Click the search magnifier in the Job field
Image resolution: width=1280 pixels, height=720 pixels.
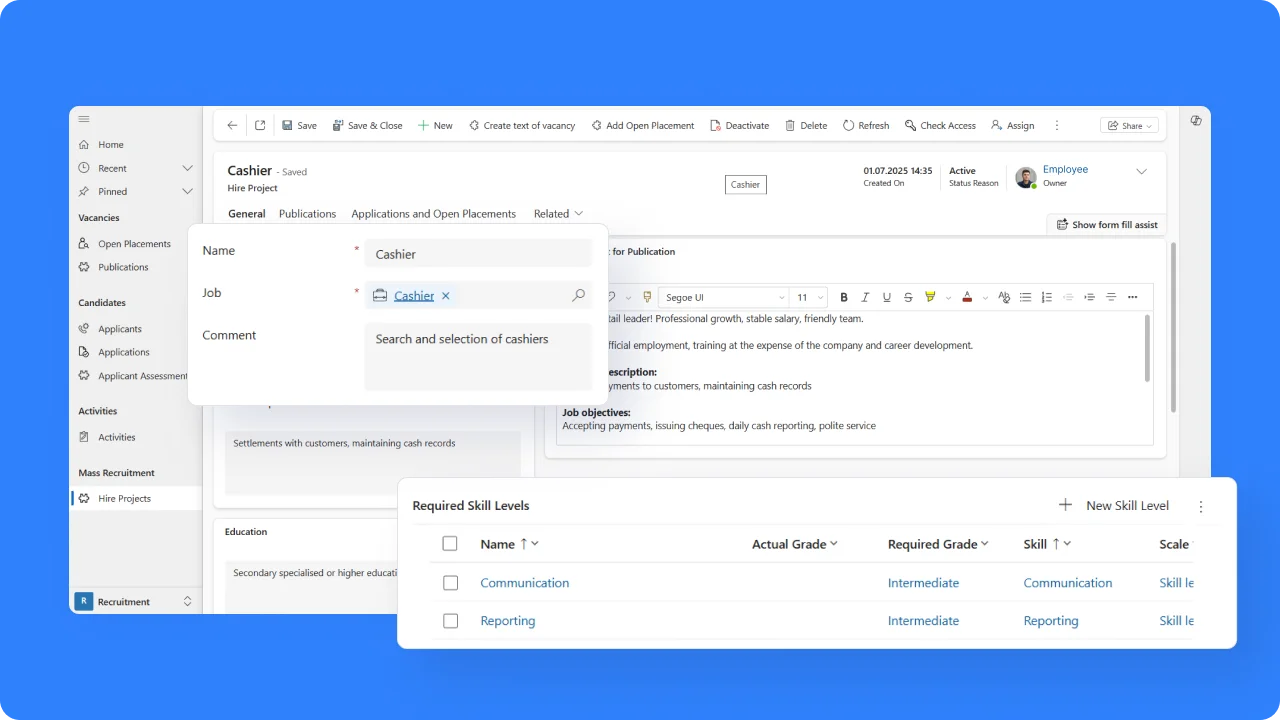(x=578, y=296)
